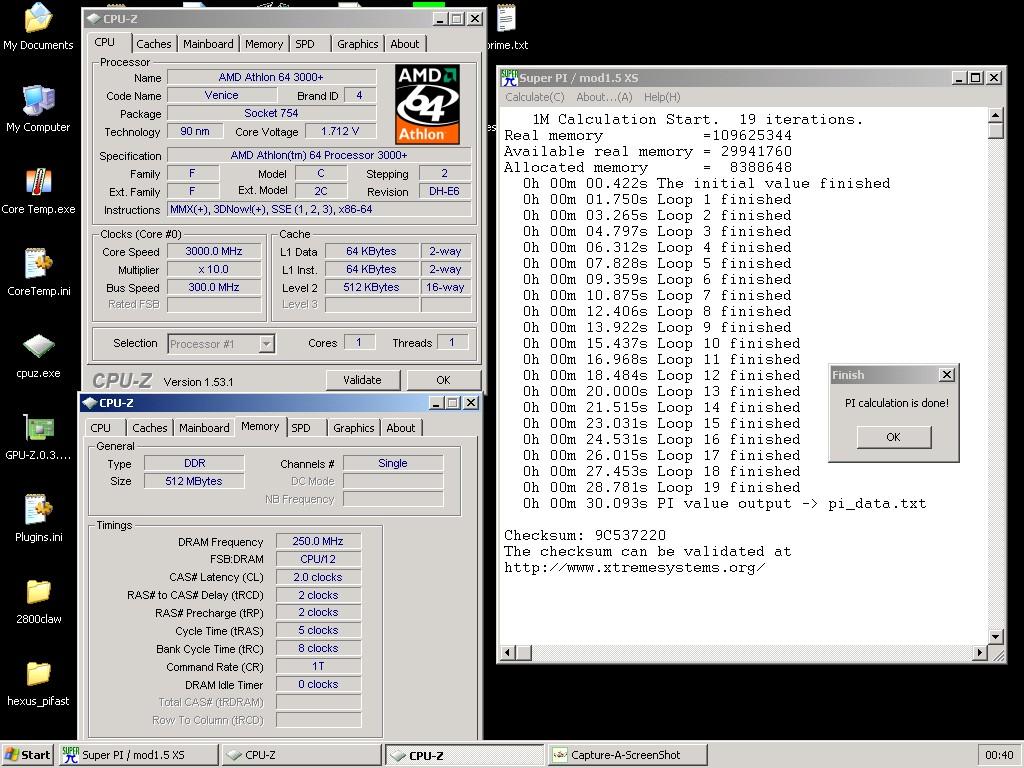The height and width of the screenshot is (768, 1024).
Task: Click the AMD Athlon 64 logo
Action: tap(427, 104)
